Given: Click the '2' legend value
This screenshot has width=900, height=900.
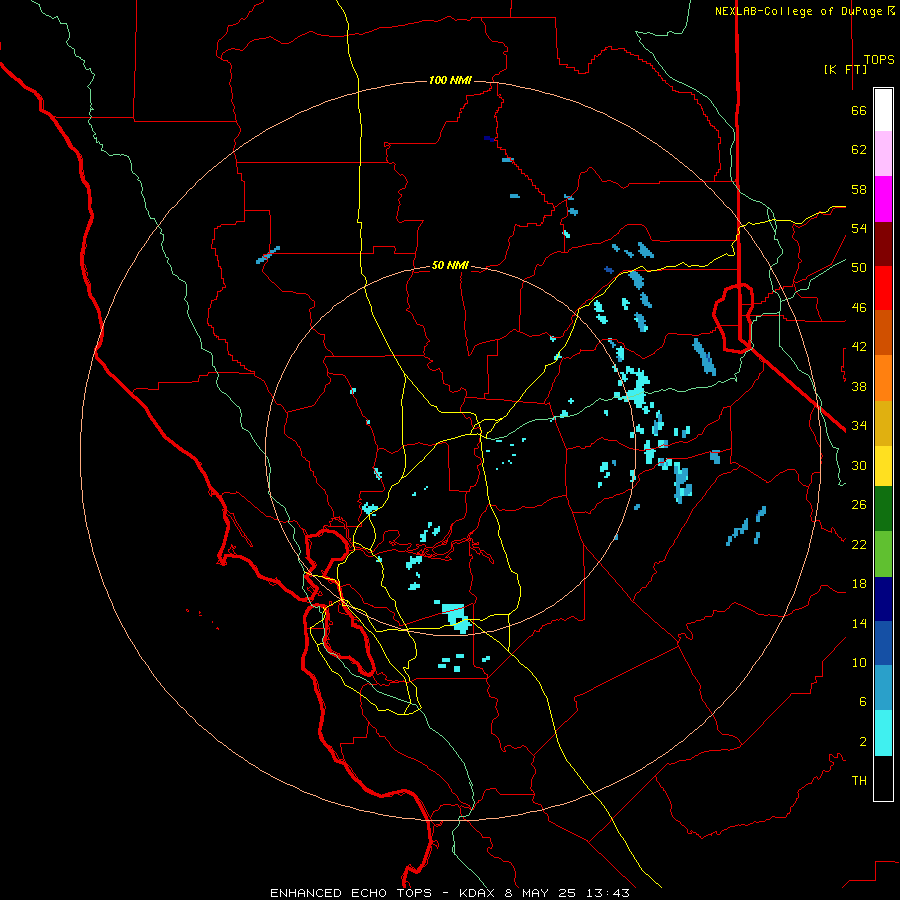Looking at the screenshot, I should 863,741.
